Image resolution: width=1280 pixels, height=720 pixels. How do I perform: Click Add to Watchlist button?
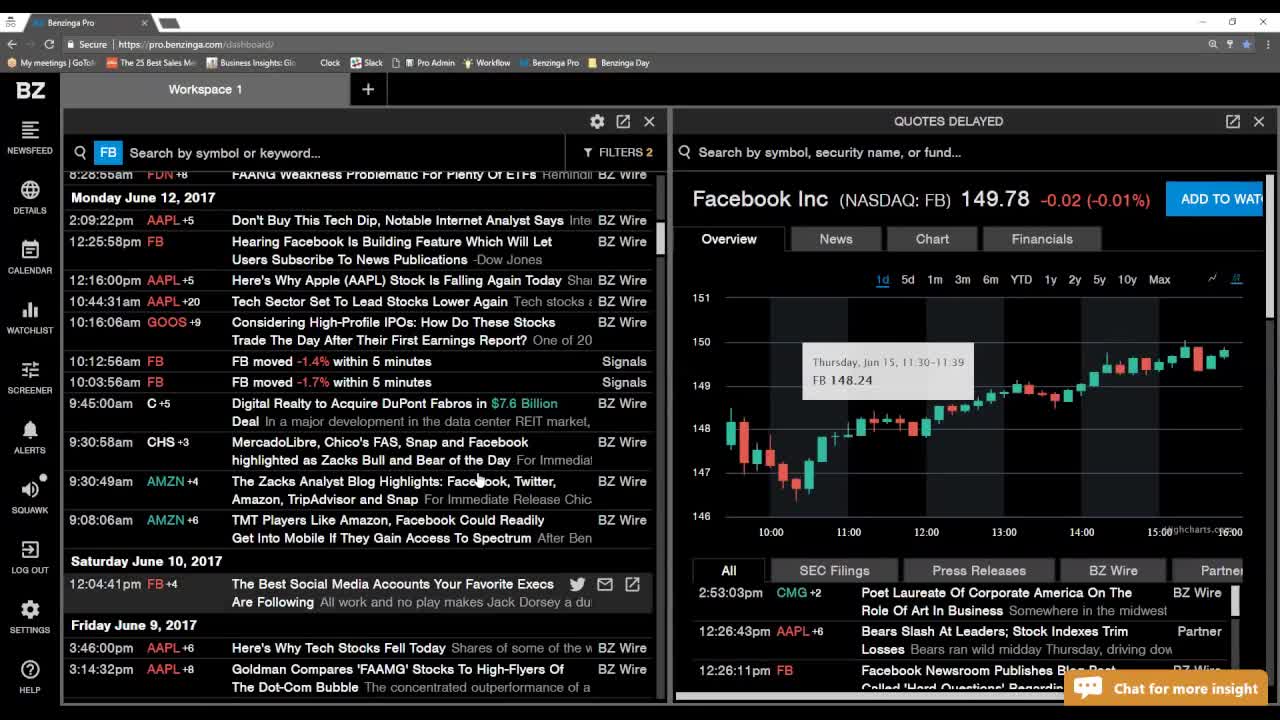(1215, 199)
